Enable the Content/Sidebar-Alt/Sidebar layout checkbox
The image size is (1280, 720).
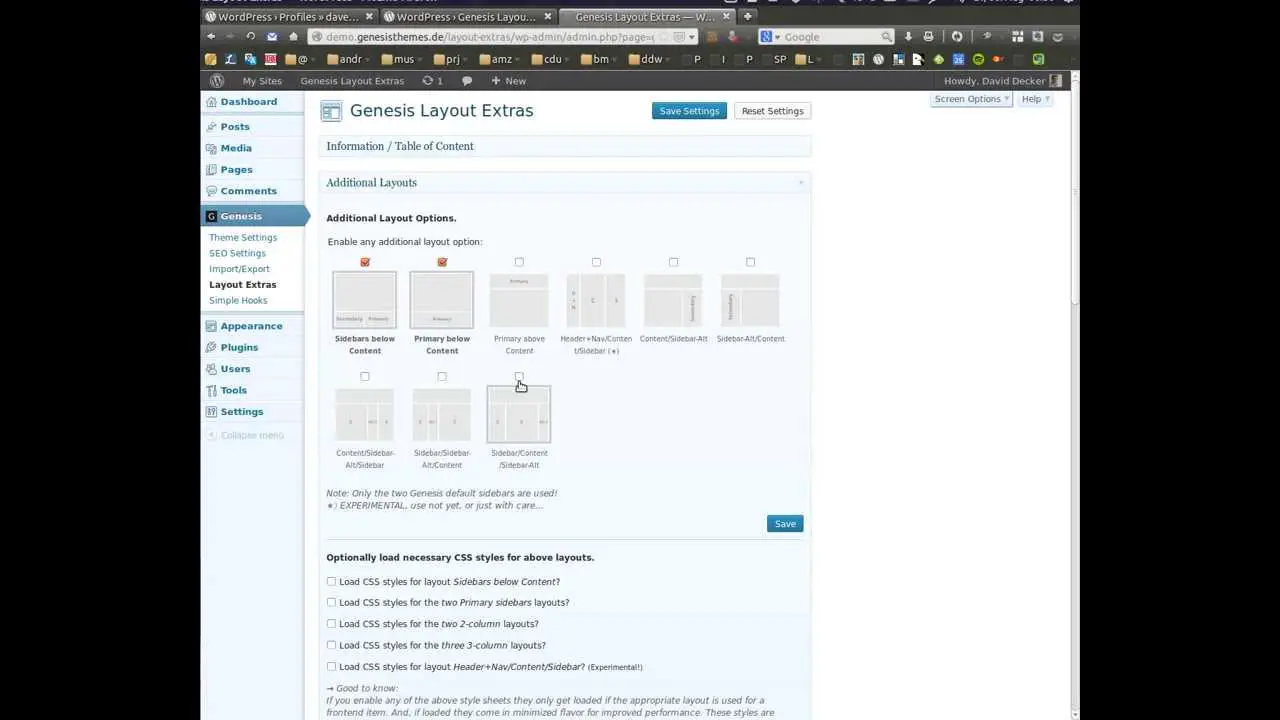[365, 376]
